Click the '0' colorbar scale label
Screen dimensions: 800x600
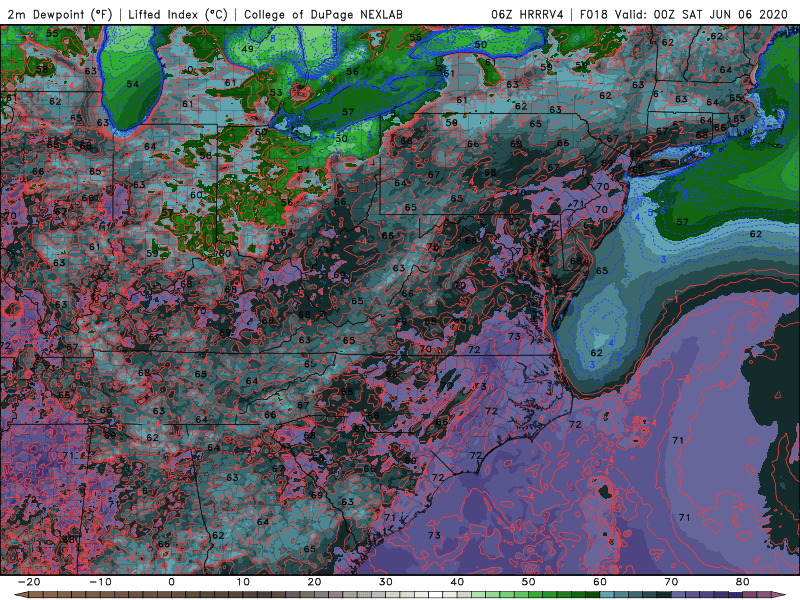click(x=171, y=582)
